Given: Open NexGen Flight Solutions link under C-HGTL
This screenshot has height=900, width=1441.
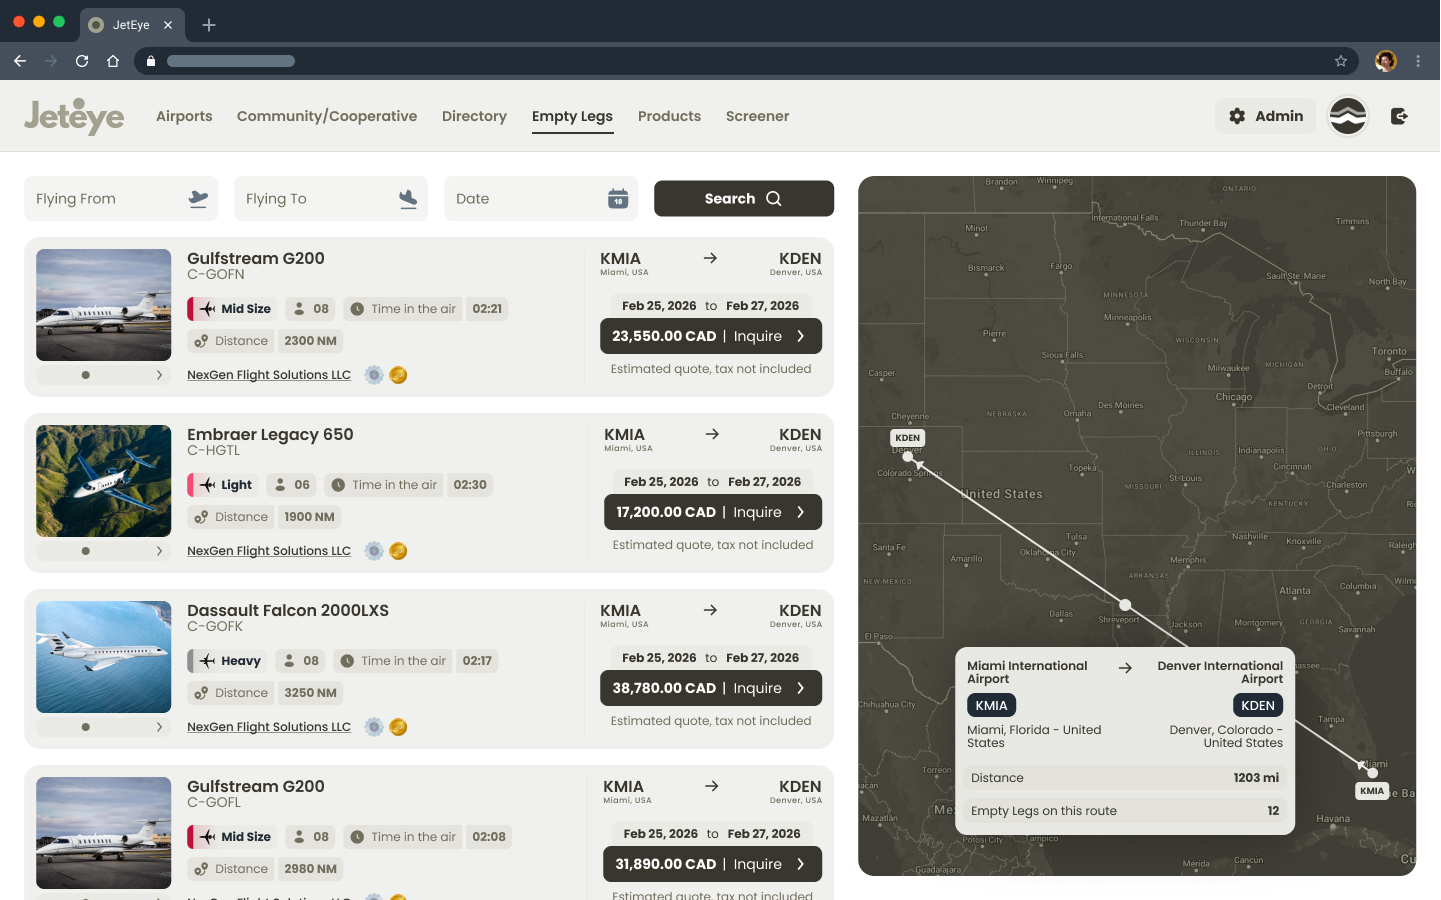Looking at the screenshot, I should pos(269,551).
